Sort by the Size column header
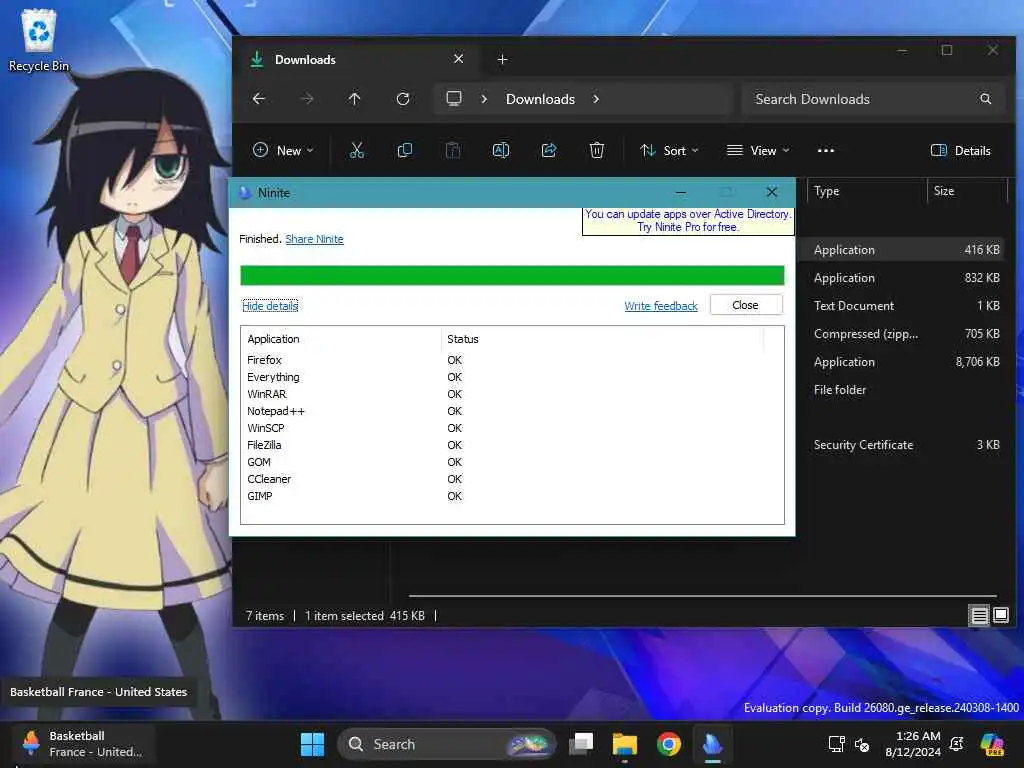 pyautogui.click(x=967, y=191)
